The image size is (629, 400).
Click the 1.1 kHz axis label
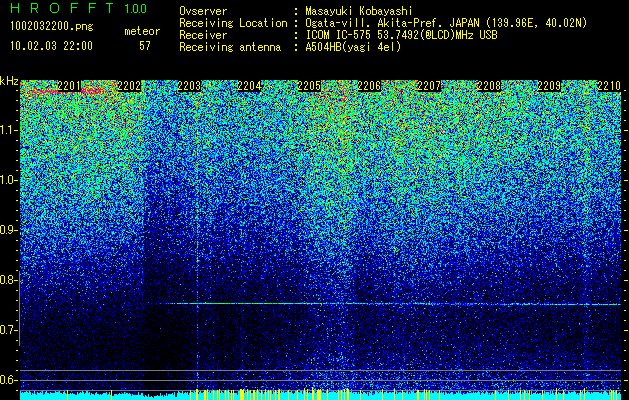click(9, 130)
